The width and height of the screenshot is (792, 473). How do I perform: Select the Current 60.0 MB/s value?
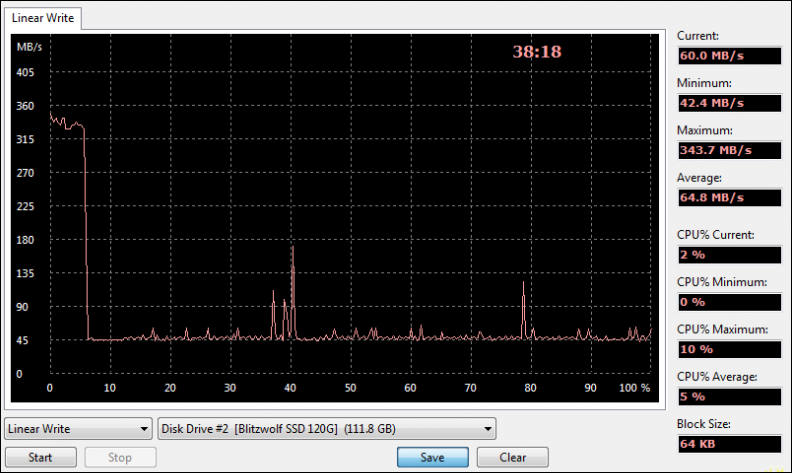click(x=729, y=56)
